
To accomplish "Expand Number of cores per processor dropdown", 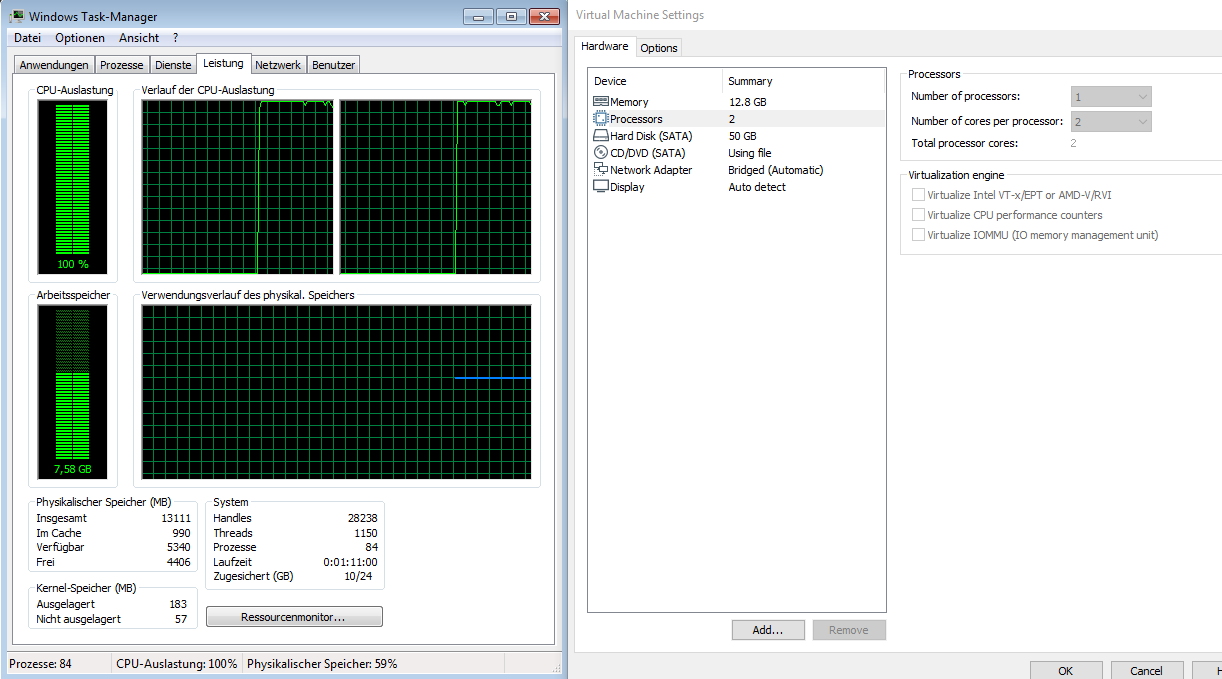I will pyautogui.click(x=1111, y=122).
